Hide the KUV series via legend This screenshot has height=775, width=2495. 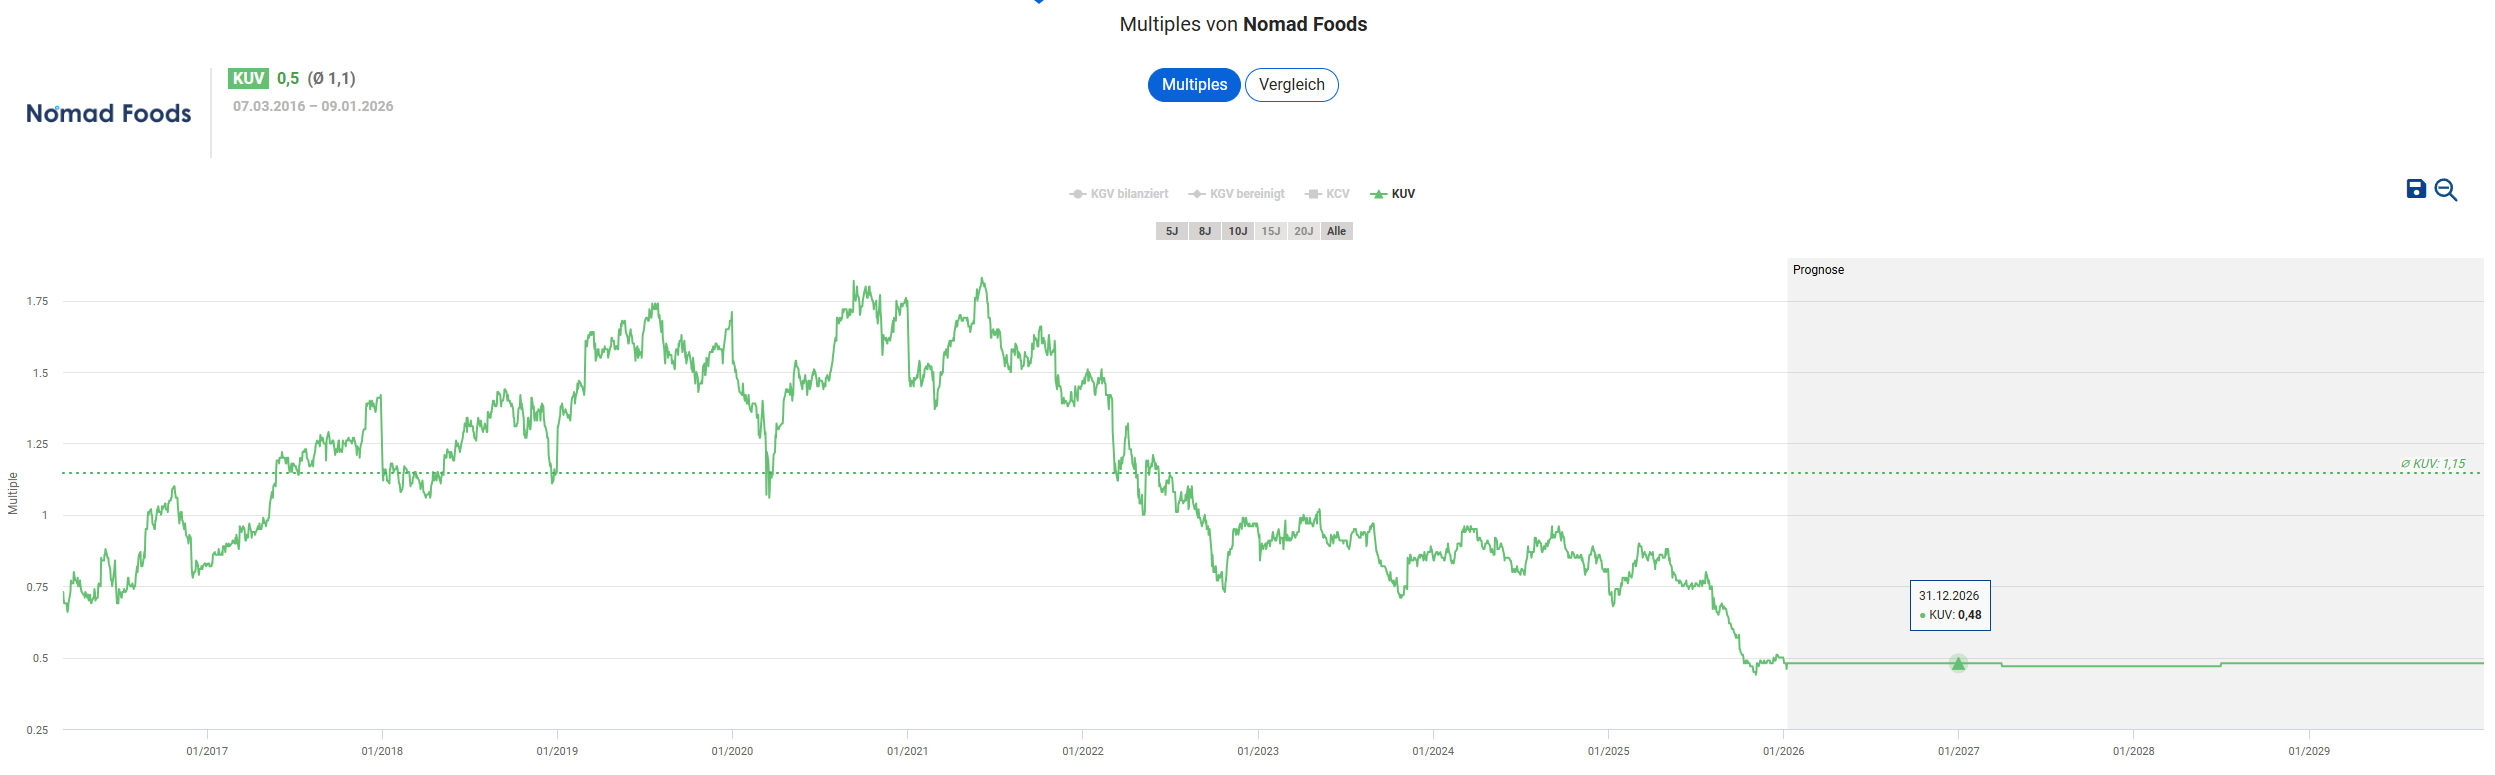click(1393, 194)
